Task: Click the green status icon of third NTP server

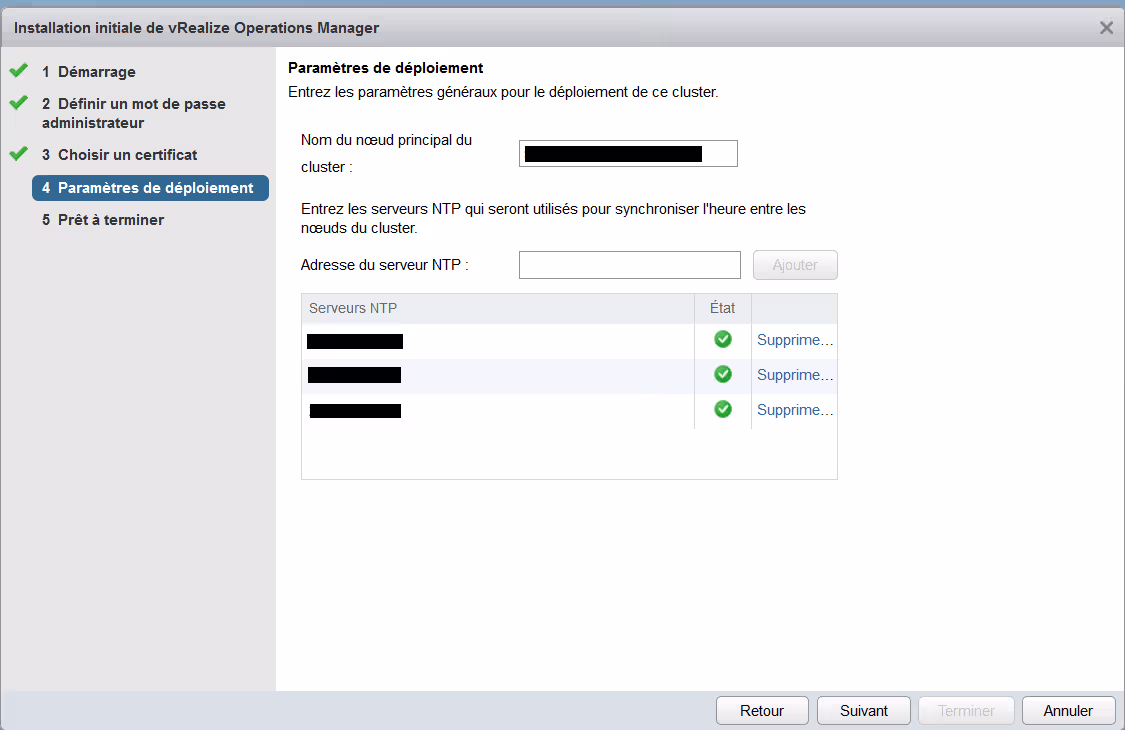Action: (722, 410)
